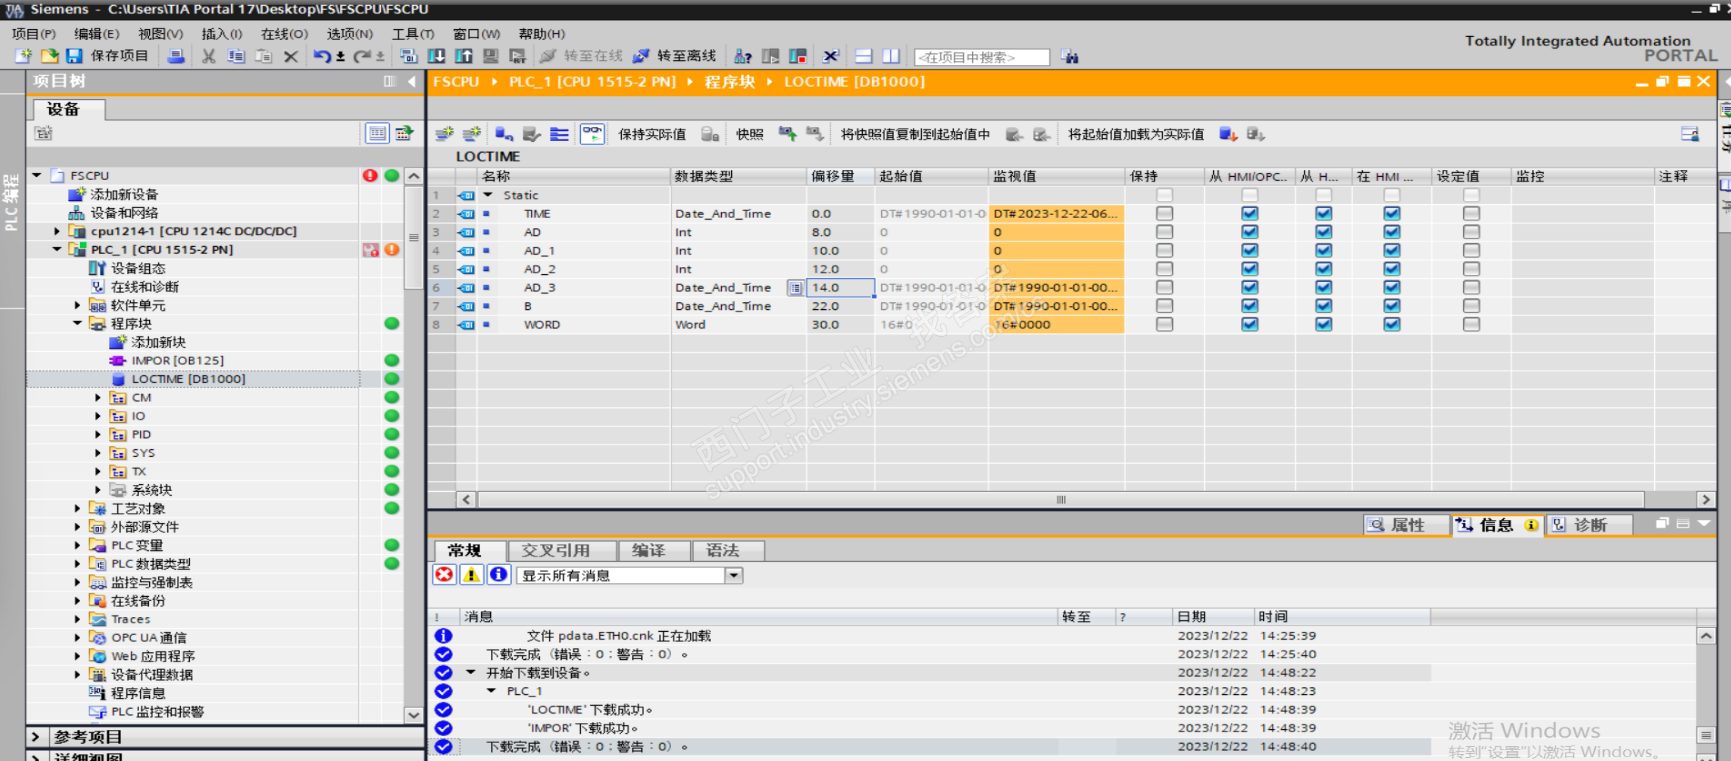
Task: Click the expanded mode icon in DB toolbar
Action: pos(559,134)
